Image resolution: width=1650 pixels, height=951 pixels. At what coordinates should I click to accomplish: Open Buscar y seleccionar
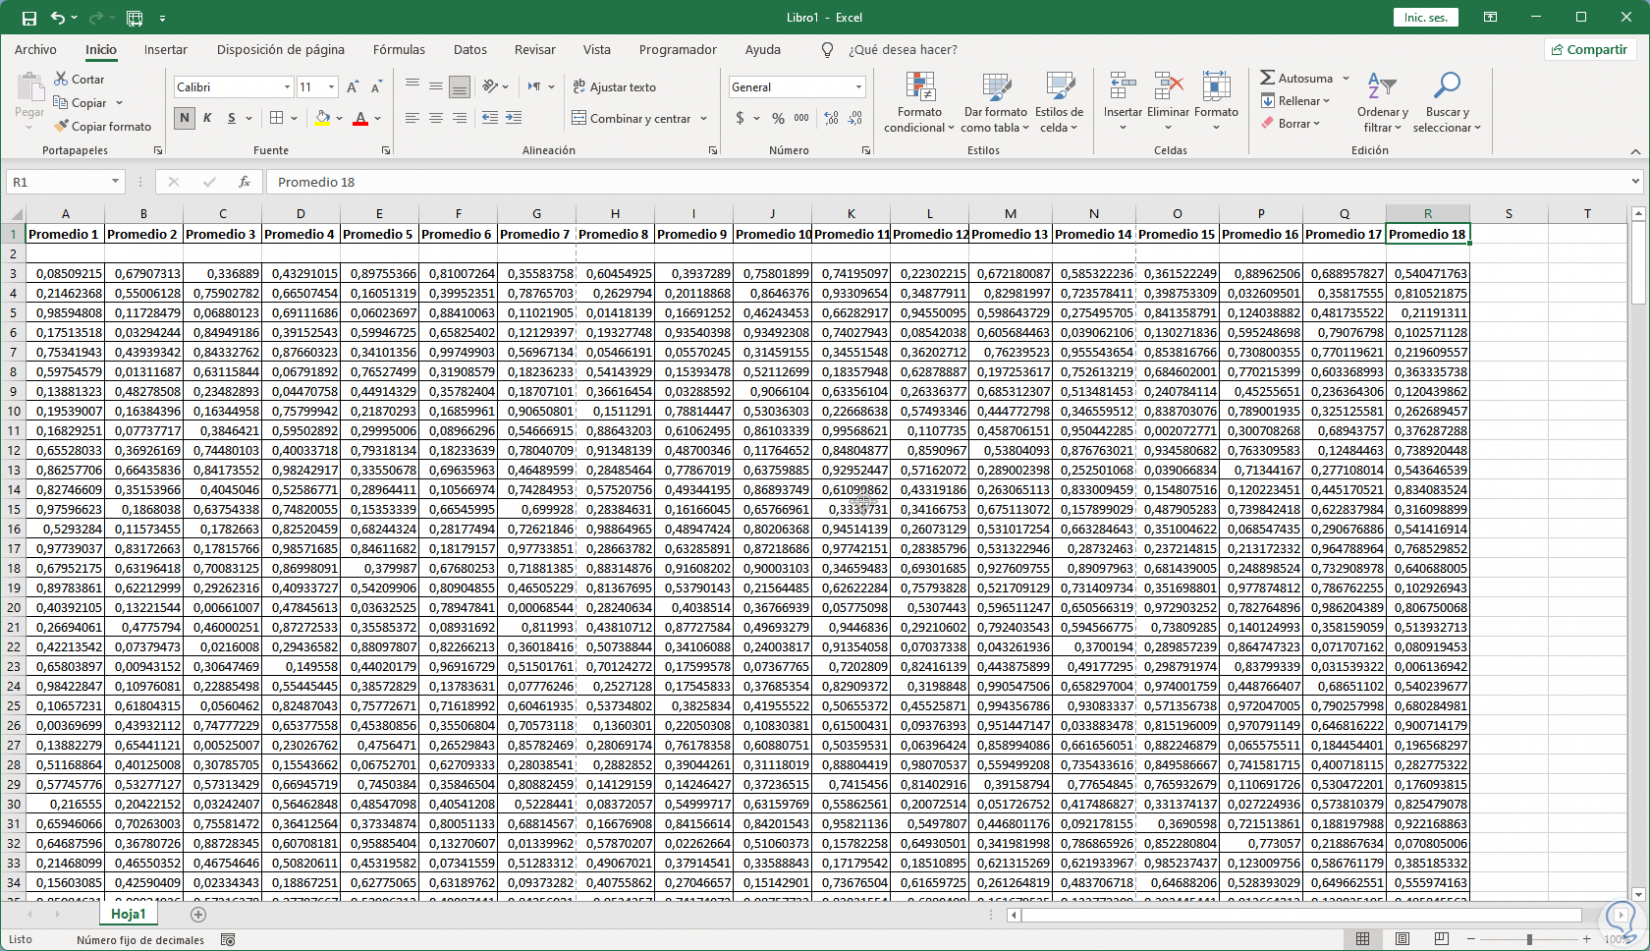click(1447, 102)
